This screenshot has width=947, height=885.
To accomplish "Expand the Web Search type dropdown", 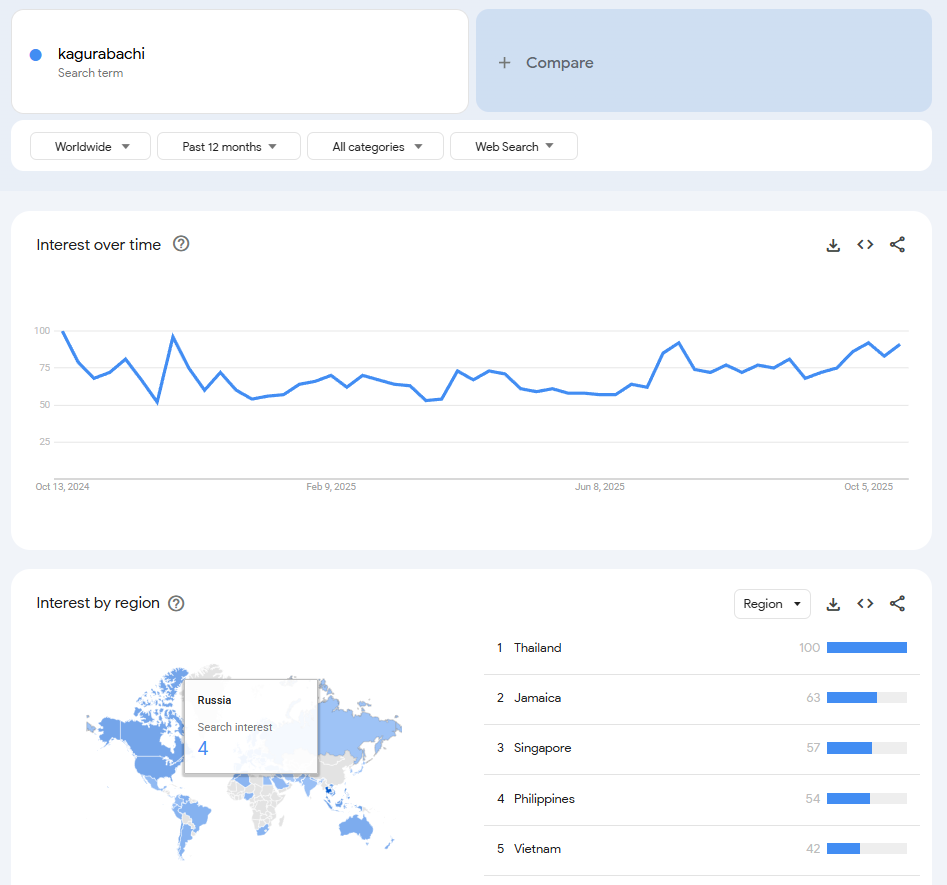I will [514, 147].
